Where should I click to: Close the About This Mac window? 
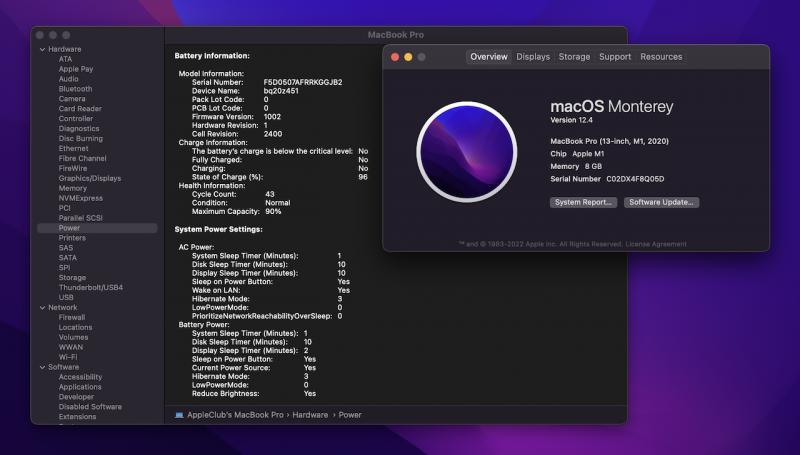[x=395, y=57]
